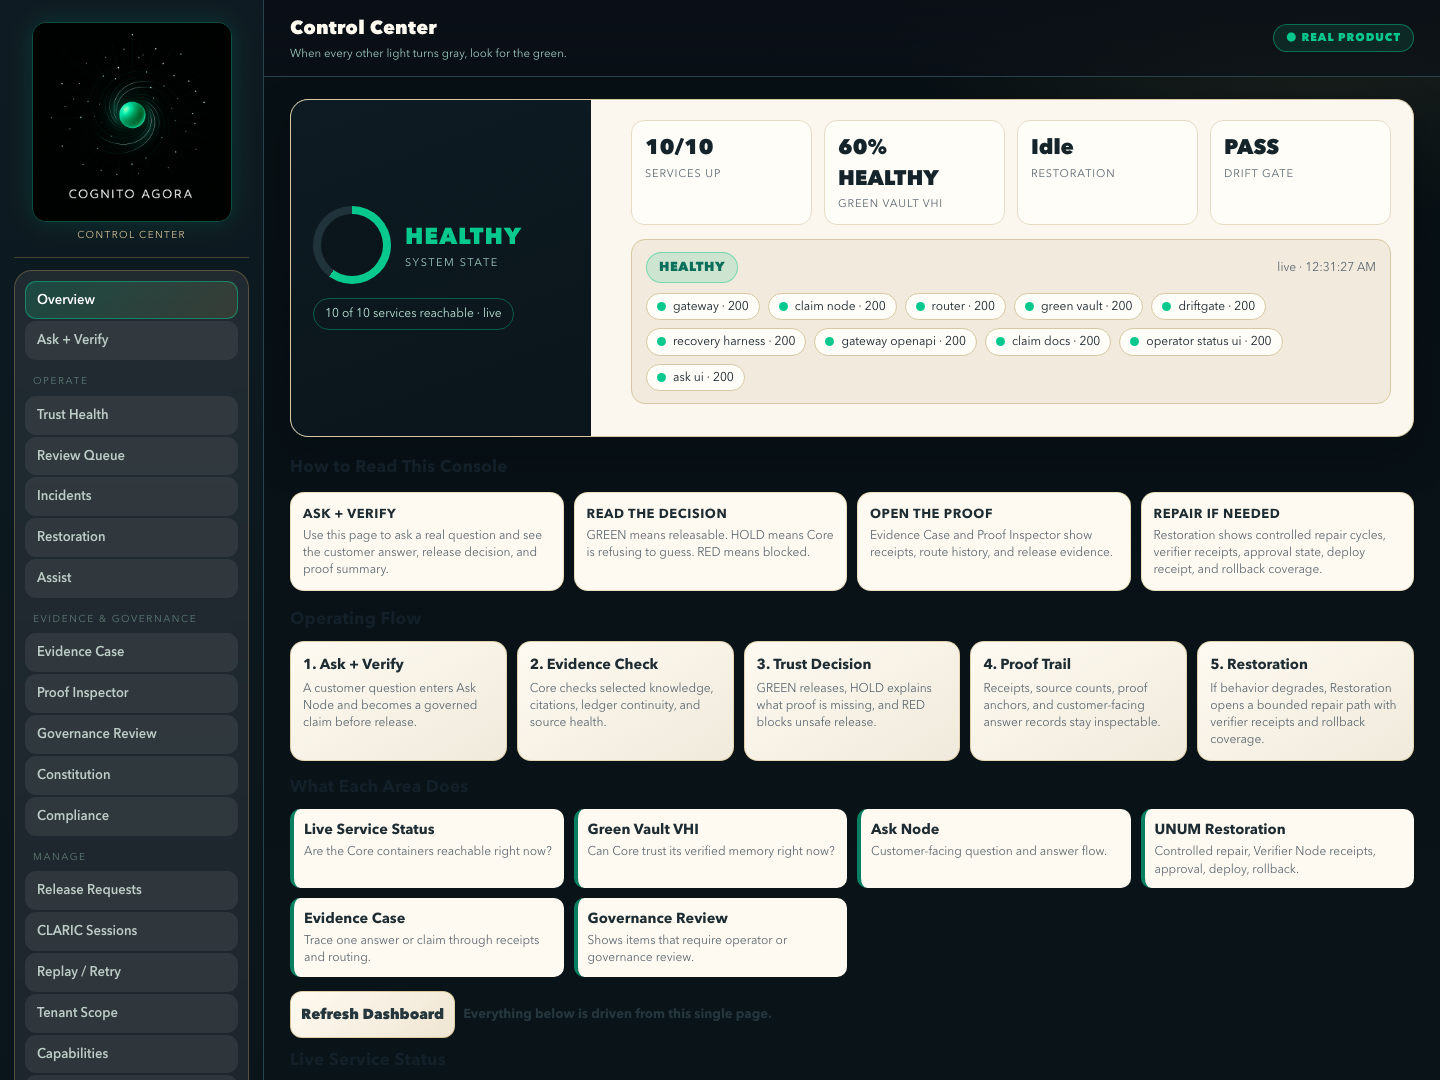Click the claim docs · 200 chip

[1048, 341]
